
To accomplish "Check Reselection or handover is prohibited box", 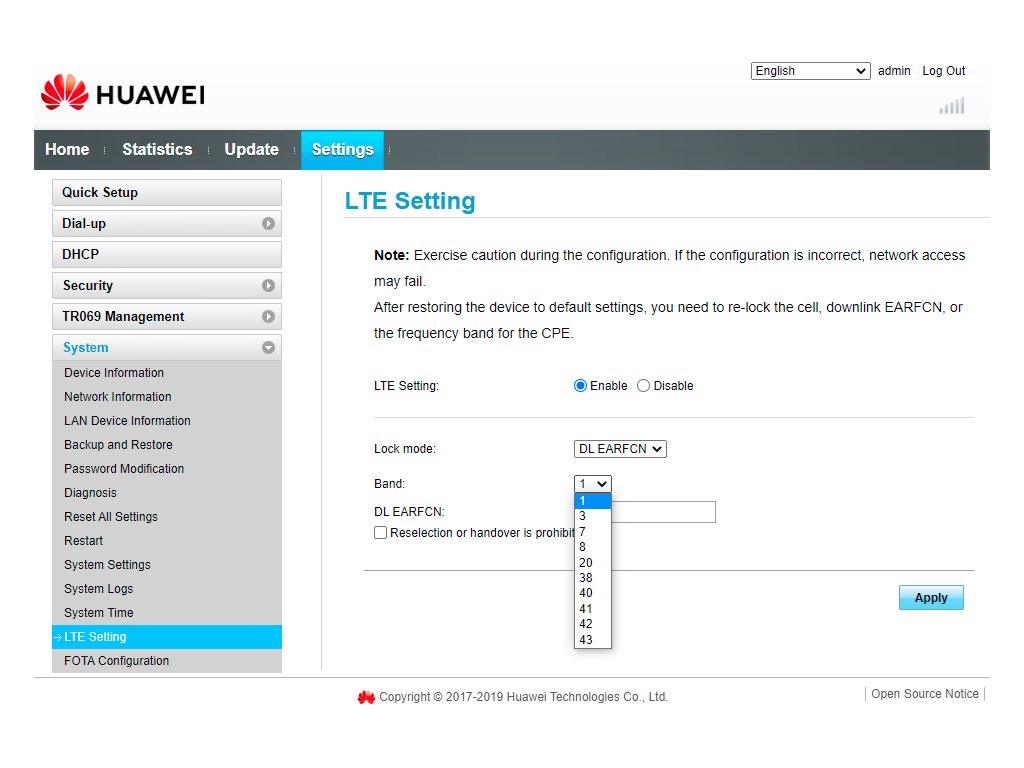I will 380,532.
